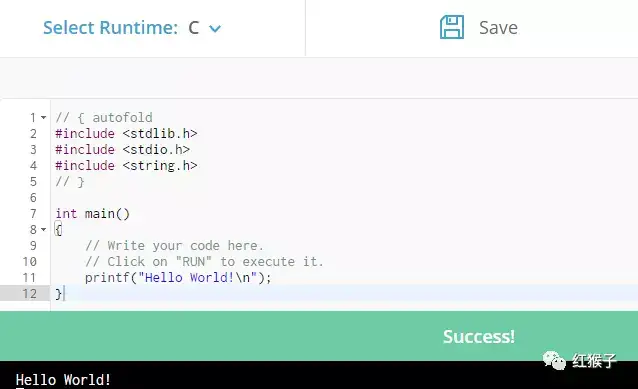Click the "Click on RUN" comment line
Image resolution: width=638 pixels, height=389 pixels.
pyautogui.click(x=204, y=262)
